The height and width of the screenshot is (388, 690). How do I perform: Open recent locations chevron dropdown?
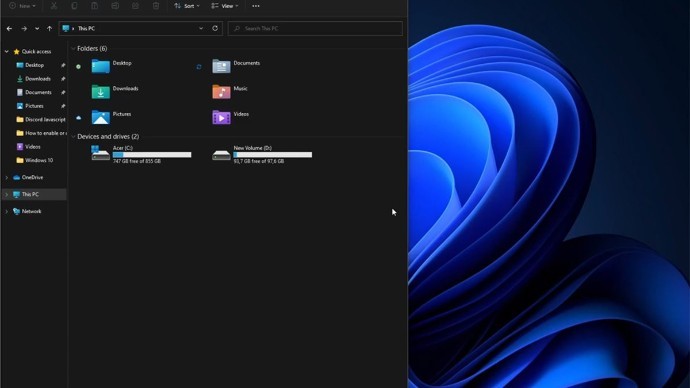[37, 29]
